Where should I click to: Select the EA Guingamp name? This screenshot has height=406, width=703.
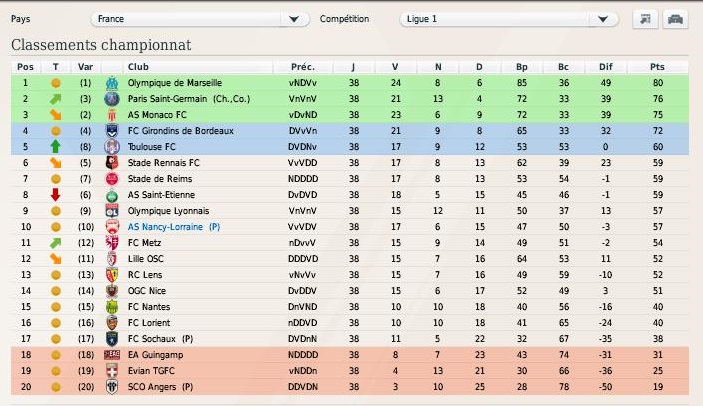[x=156, y=355]
